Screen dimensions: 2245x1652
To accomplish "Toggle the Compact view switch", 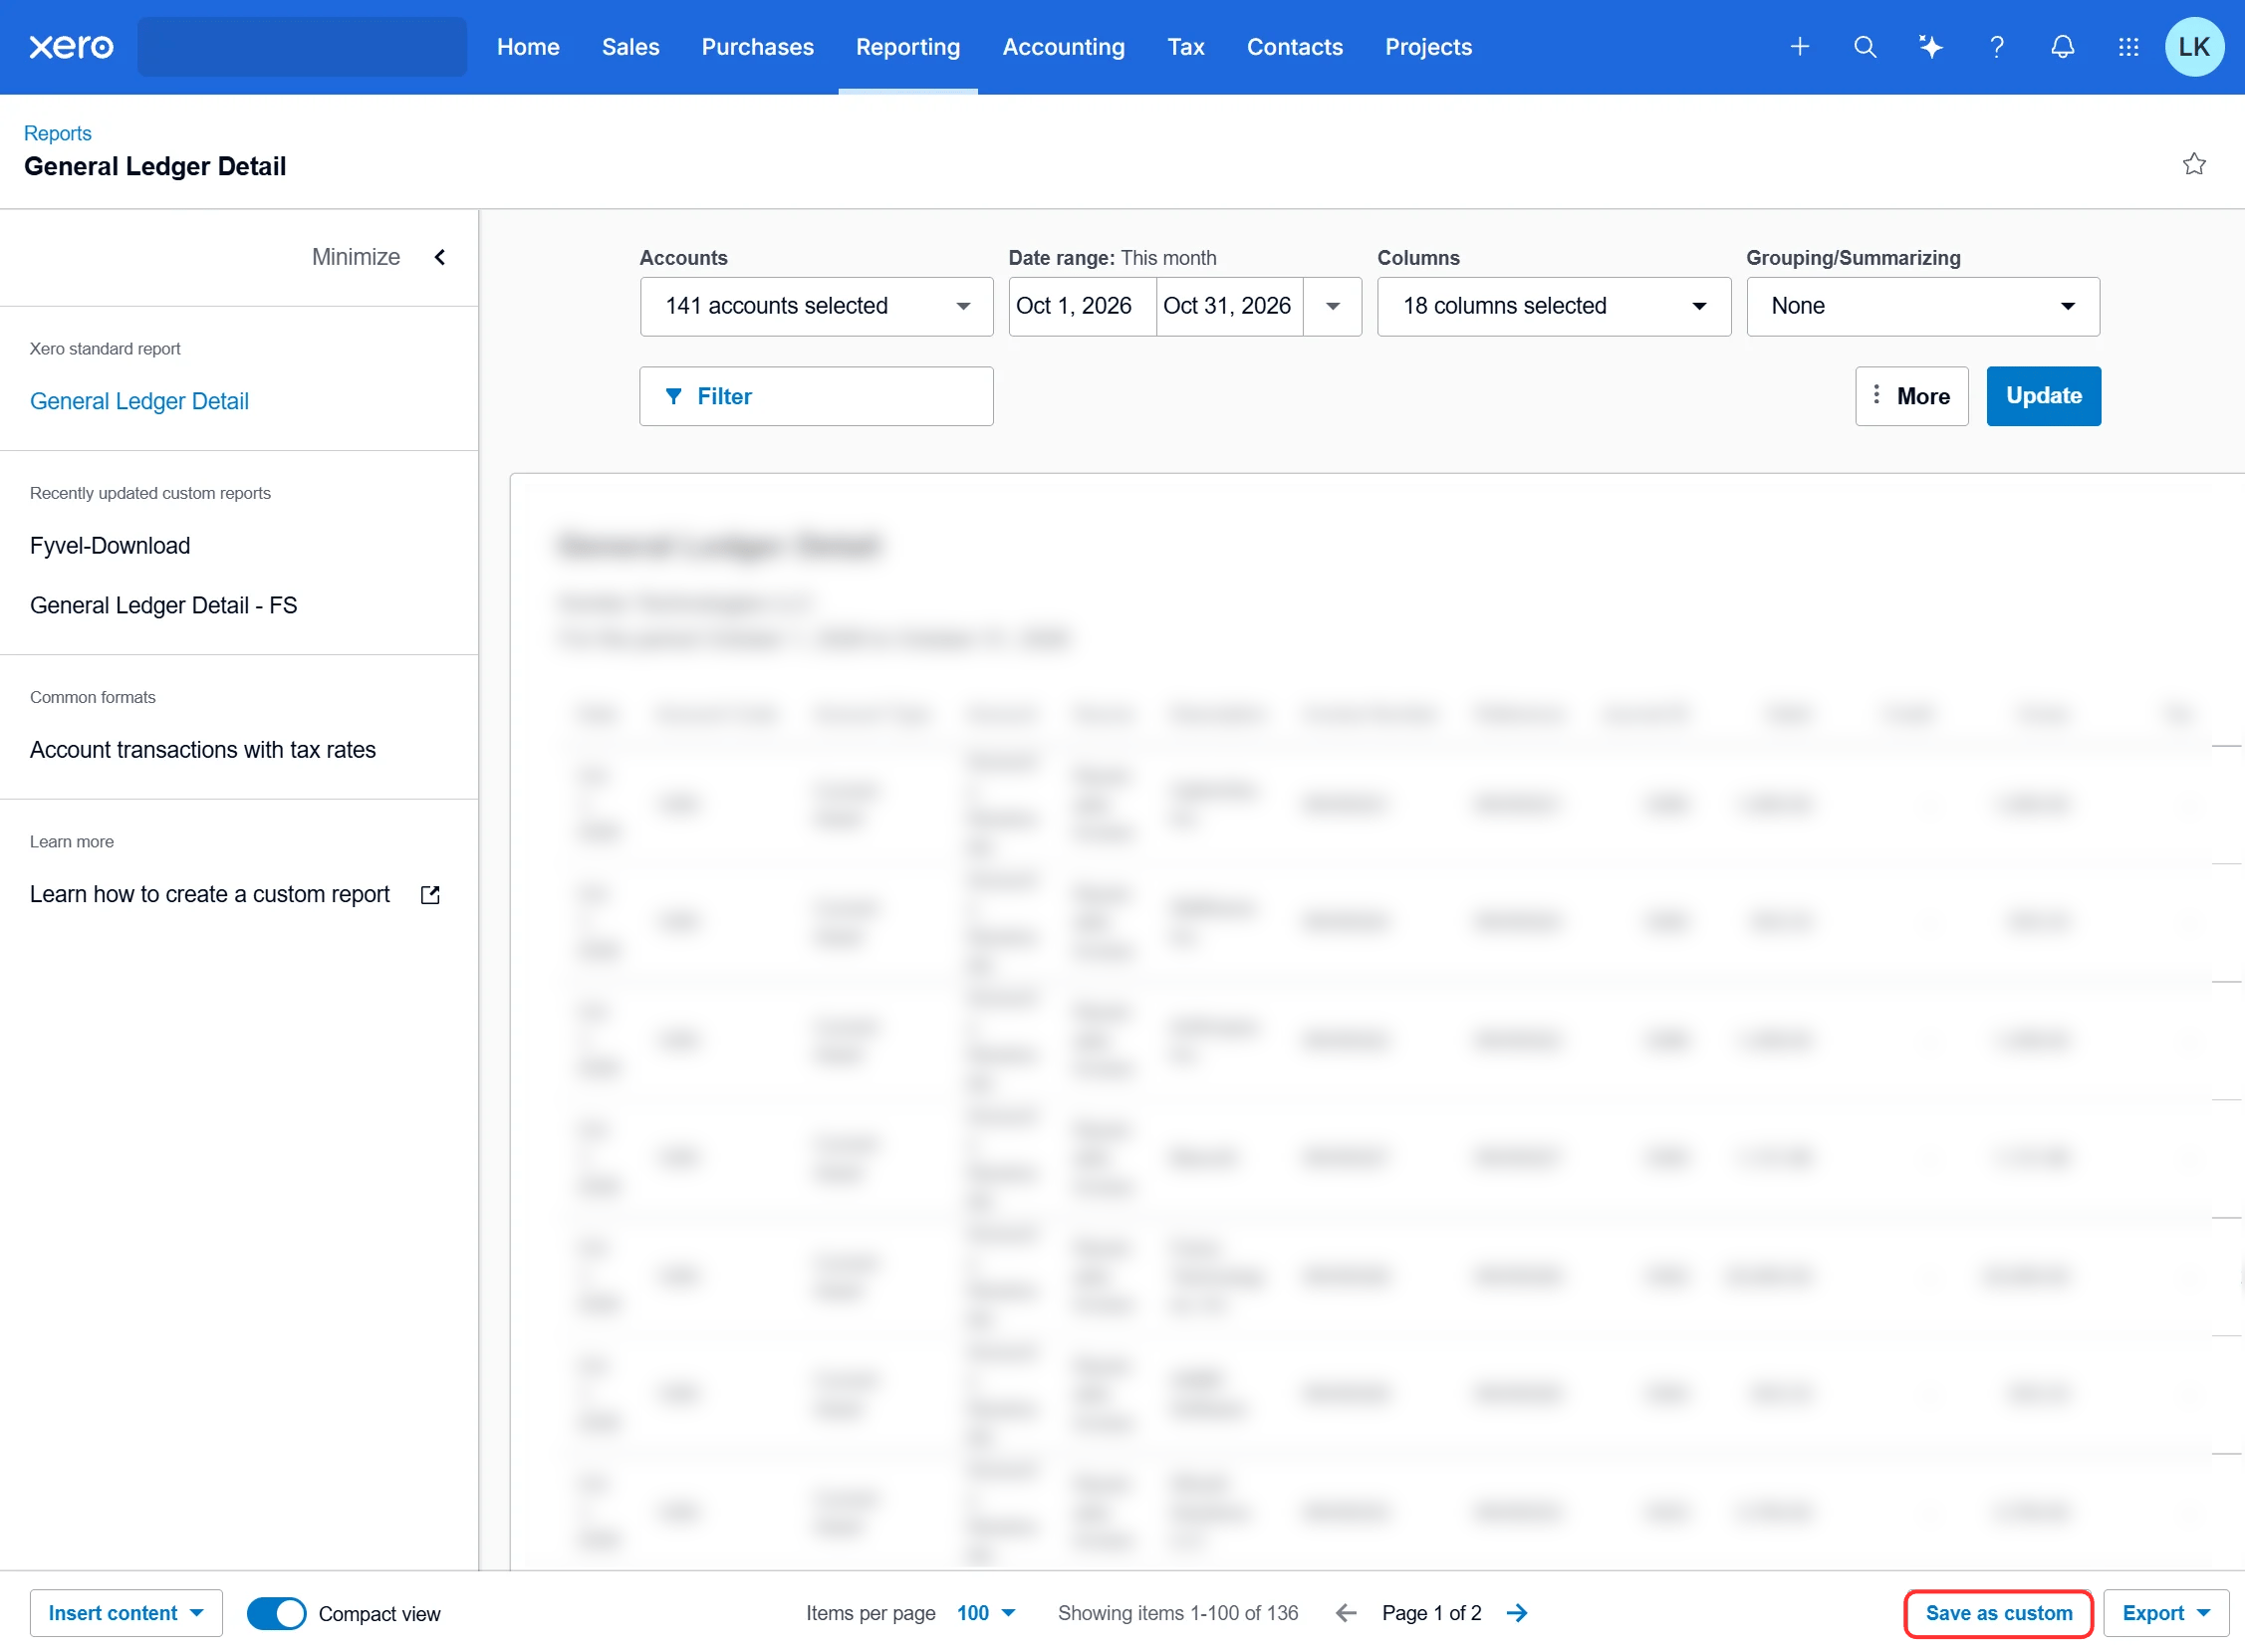I will (x=276, y=1613).
